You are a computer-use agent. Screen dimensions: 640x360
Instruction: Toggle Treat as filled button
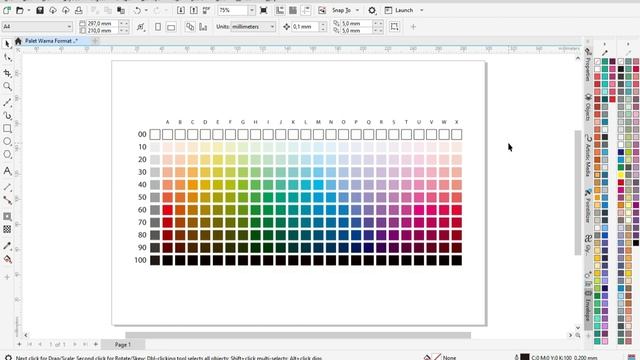click(394, 27)
